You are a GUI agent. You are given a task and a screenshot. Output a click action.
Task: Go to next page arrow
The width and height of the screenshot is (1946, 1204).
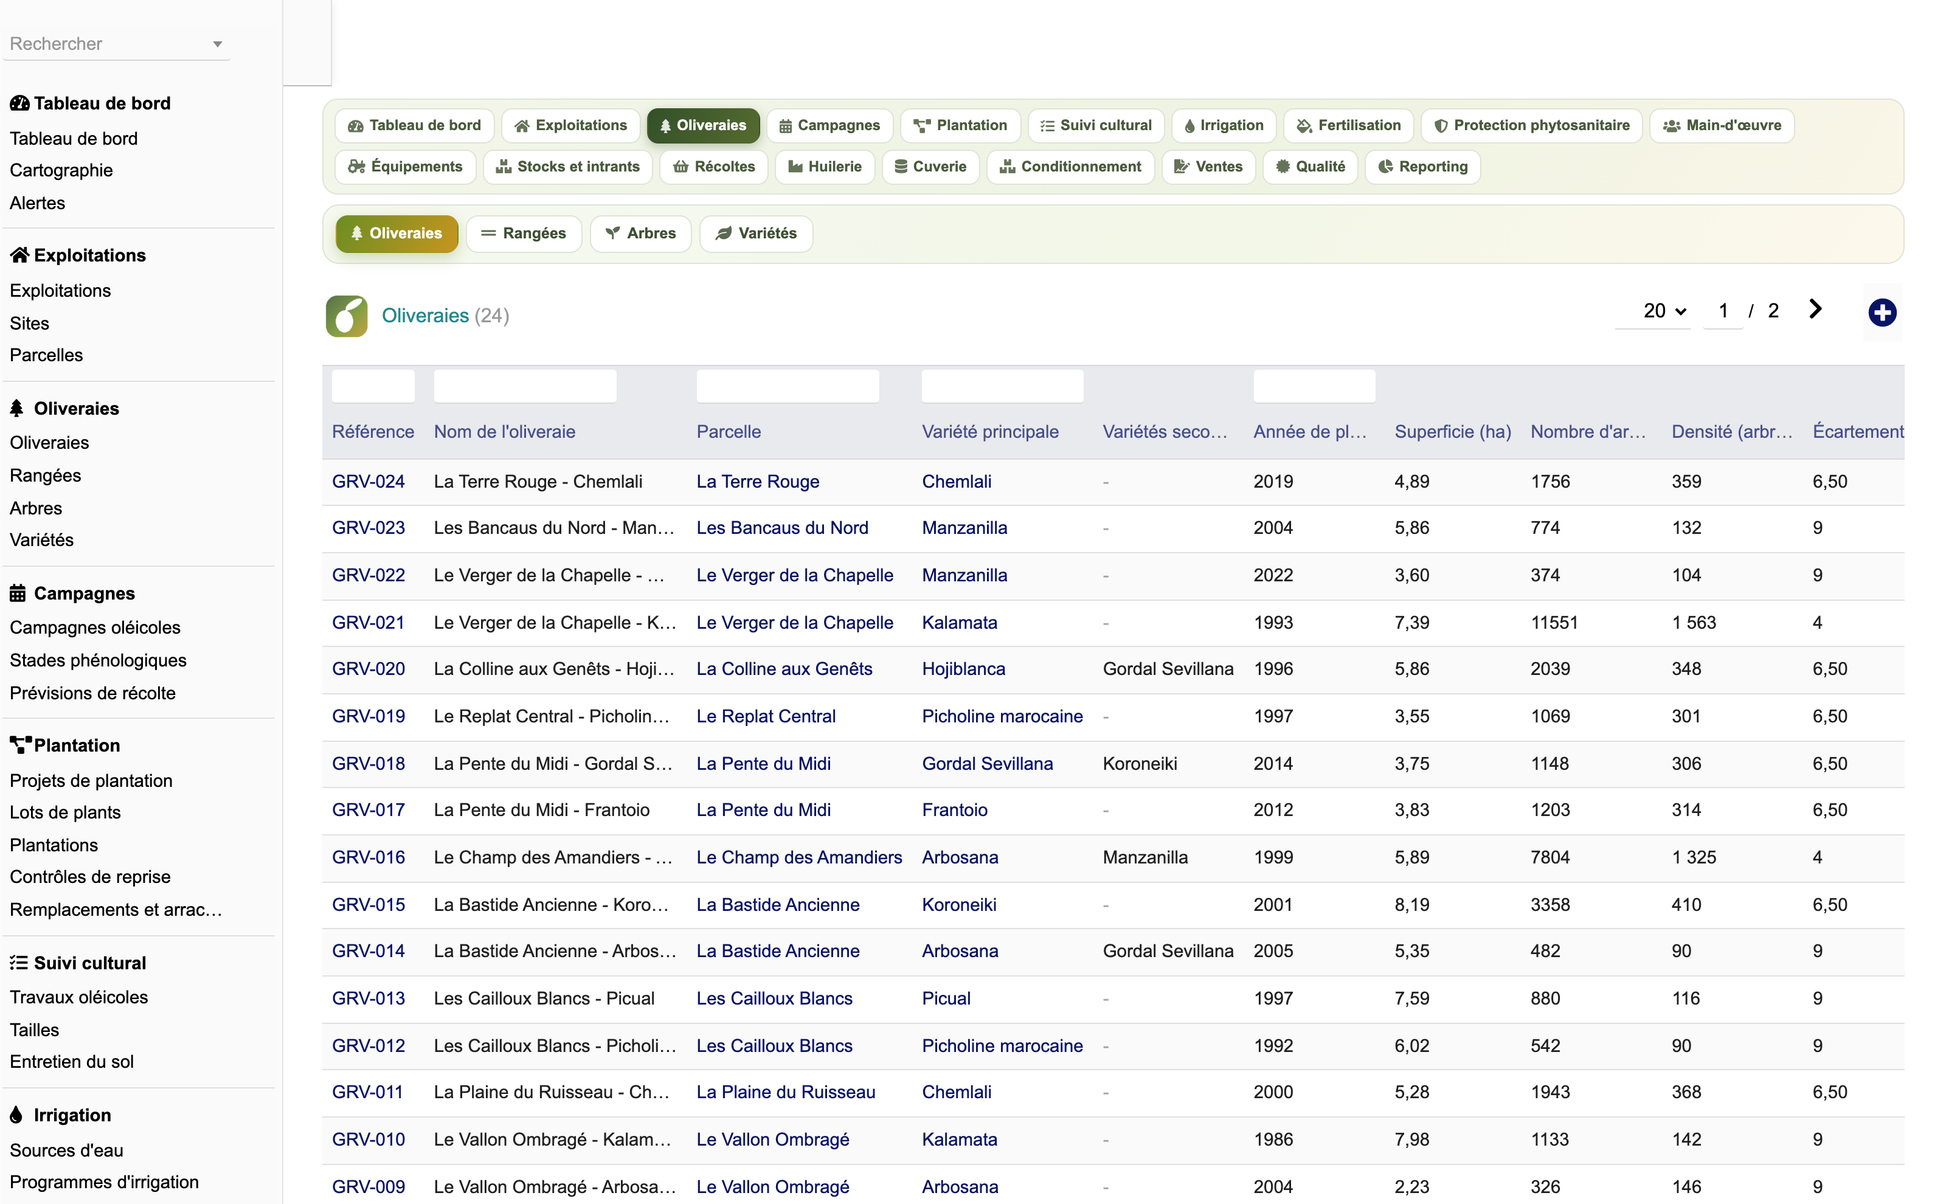tap(1815, 310)
